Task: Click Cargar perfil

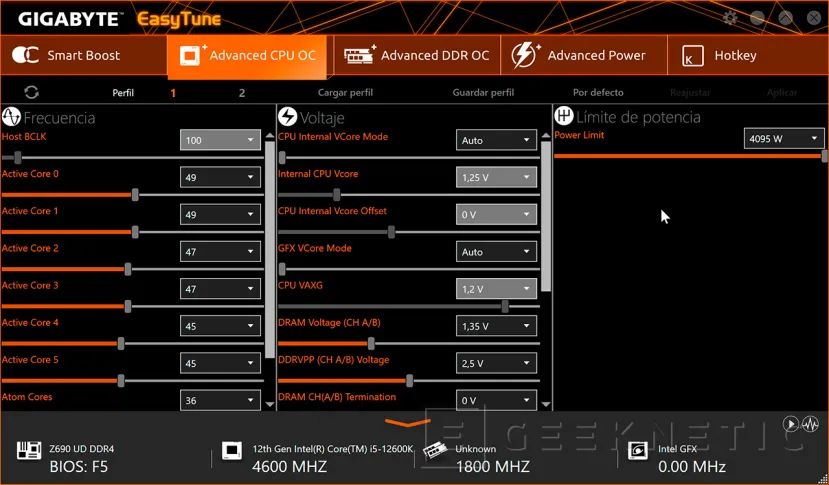Action: [x=345, y=93]
